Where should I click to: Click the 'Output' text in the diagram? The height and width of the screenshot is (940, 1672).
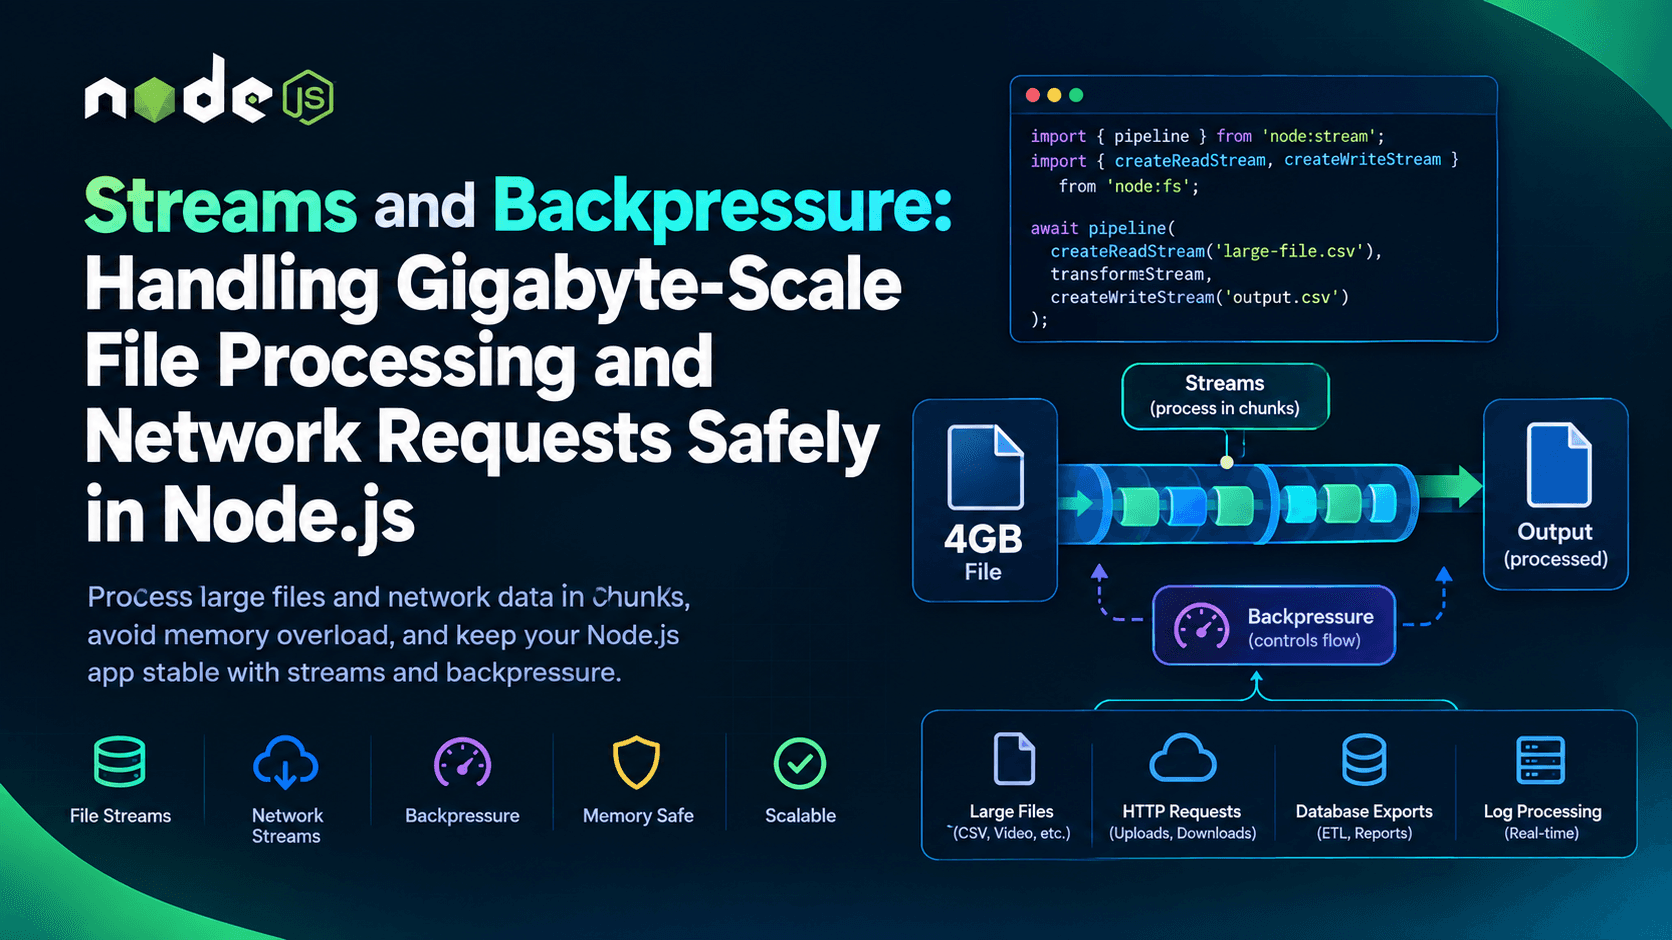(x=1555, y=532)
